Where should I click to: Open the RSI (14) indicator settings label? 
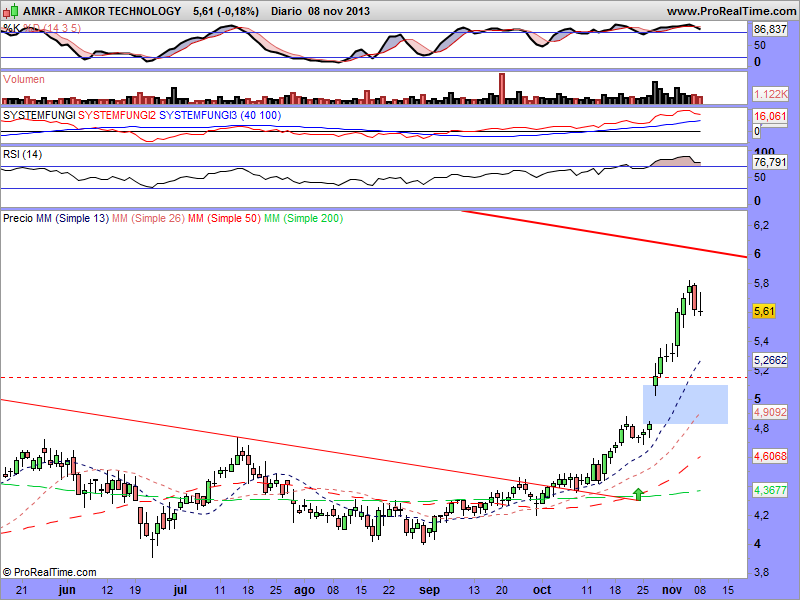coord(23,154)
